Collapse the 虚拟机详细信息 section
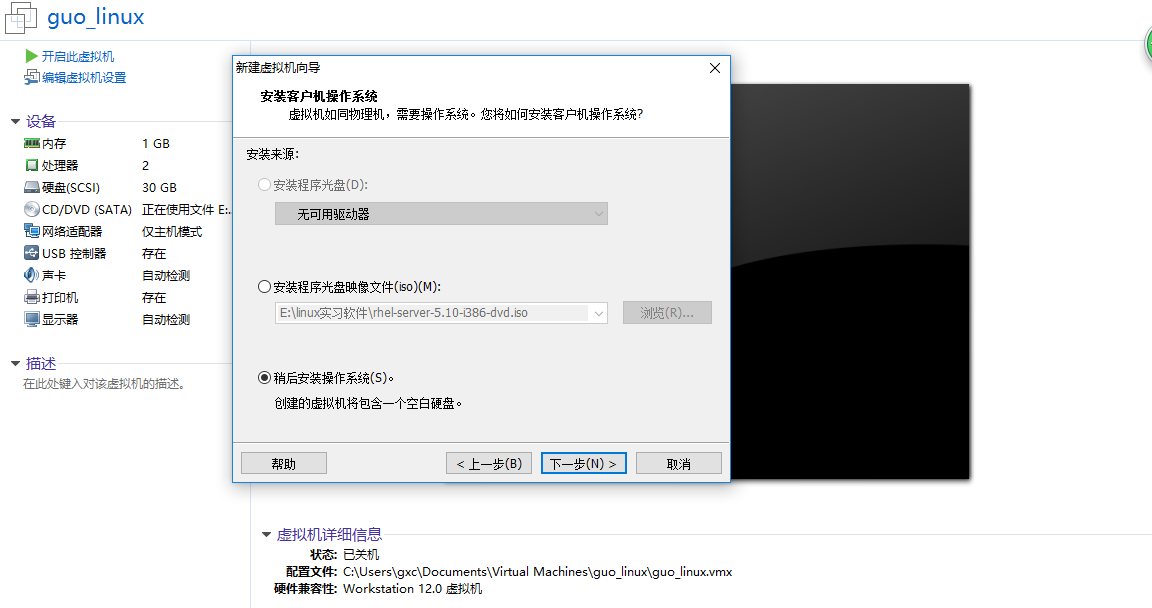Image resolution: width=1152 pixels, height=608 pixels. click(x=267, y=535)
